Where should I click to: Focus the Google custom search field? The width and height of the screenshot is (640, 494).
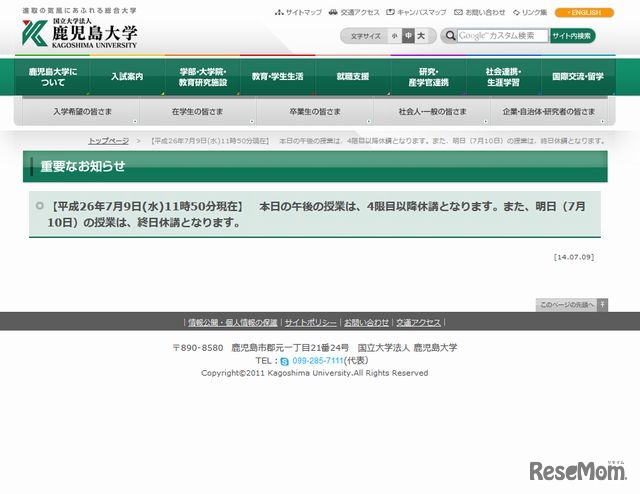[502, 36]
